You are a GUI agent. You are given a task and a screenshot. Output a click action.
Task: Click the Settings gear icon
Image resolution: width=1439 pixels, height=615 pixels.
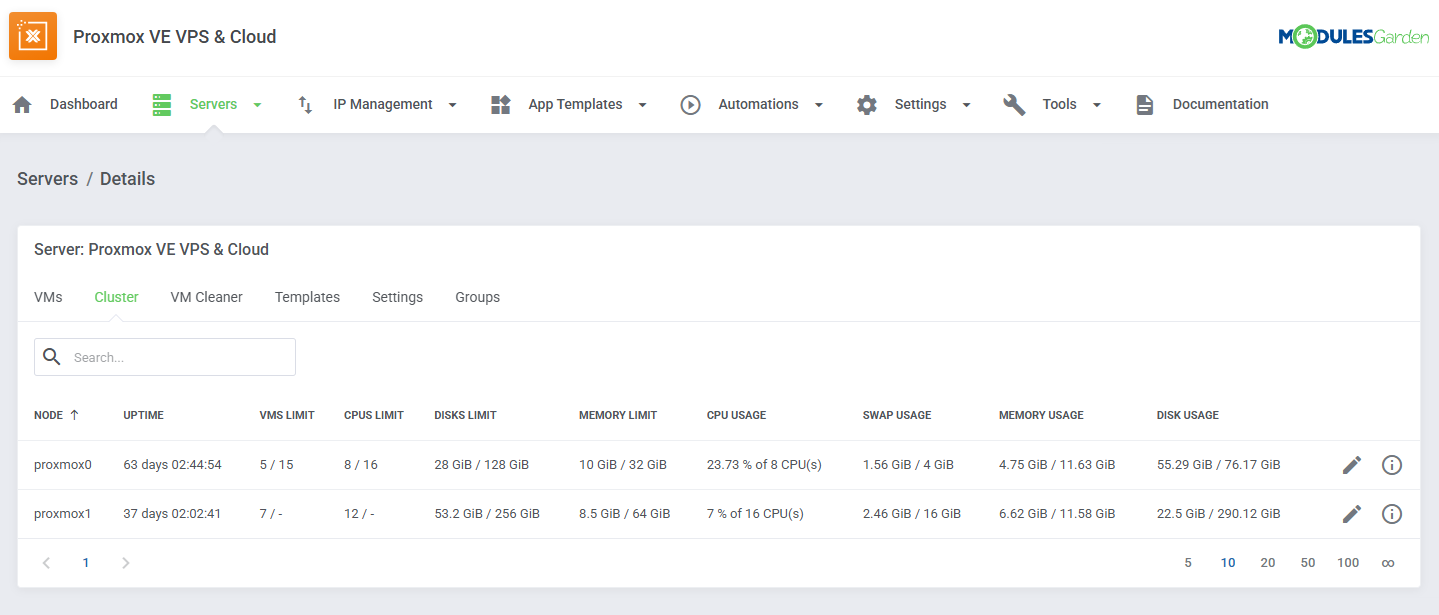867,105
